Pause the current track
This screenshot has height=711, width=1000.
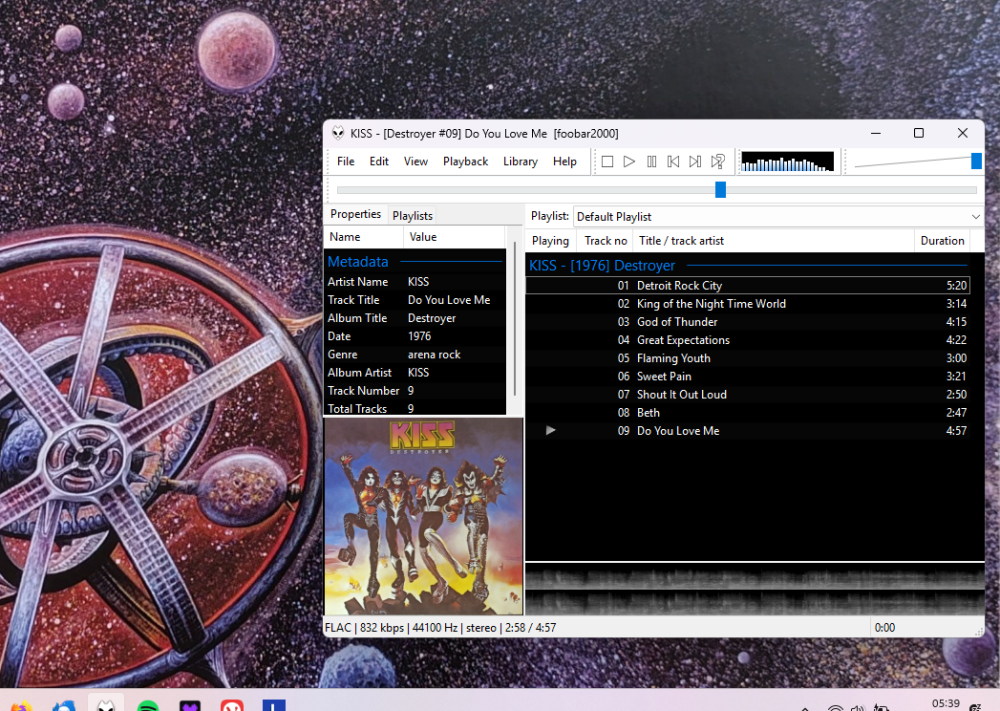click(651, 161)
